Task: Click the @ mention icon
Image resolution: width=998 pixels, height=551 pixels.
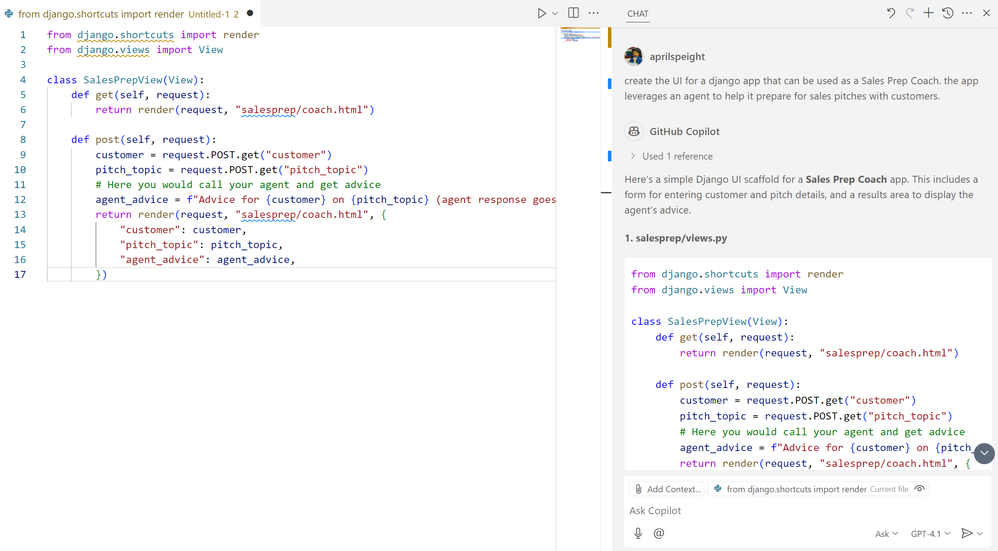Action: pos(659,533)
